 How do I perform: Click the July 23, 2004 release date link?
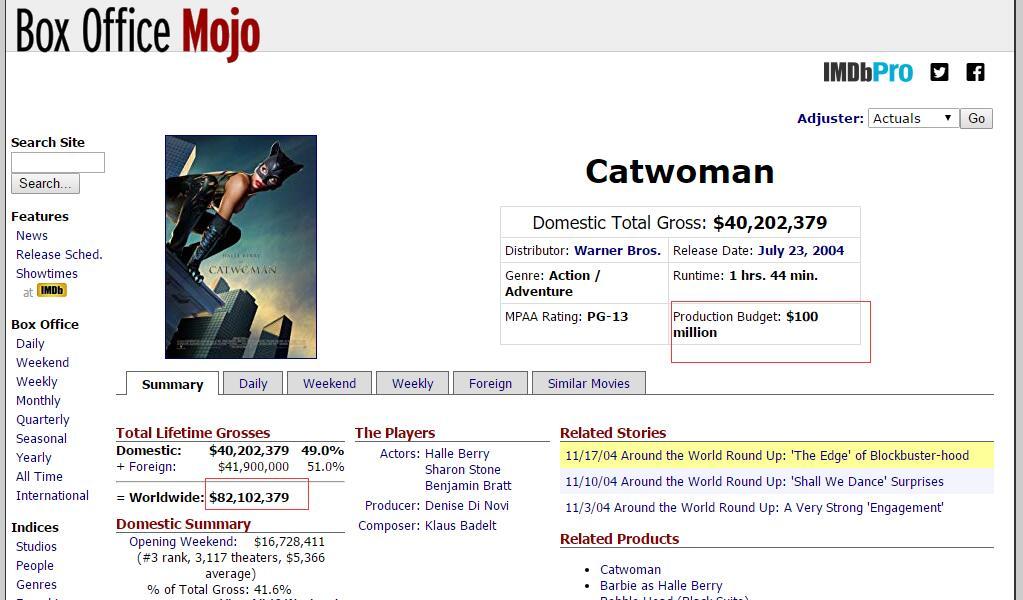click(801, 250)
